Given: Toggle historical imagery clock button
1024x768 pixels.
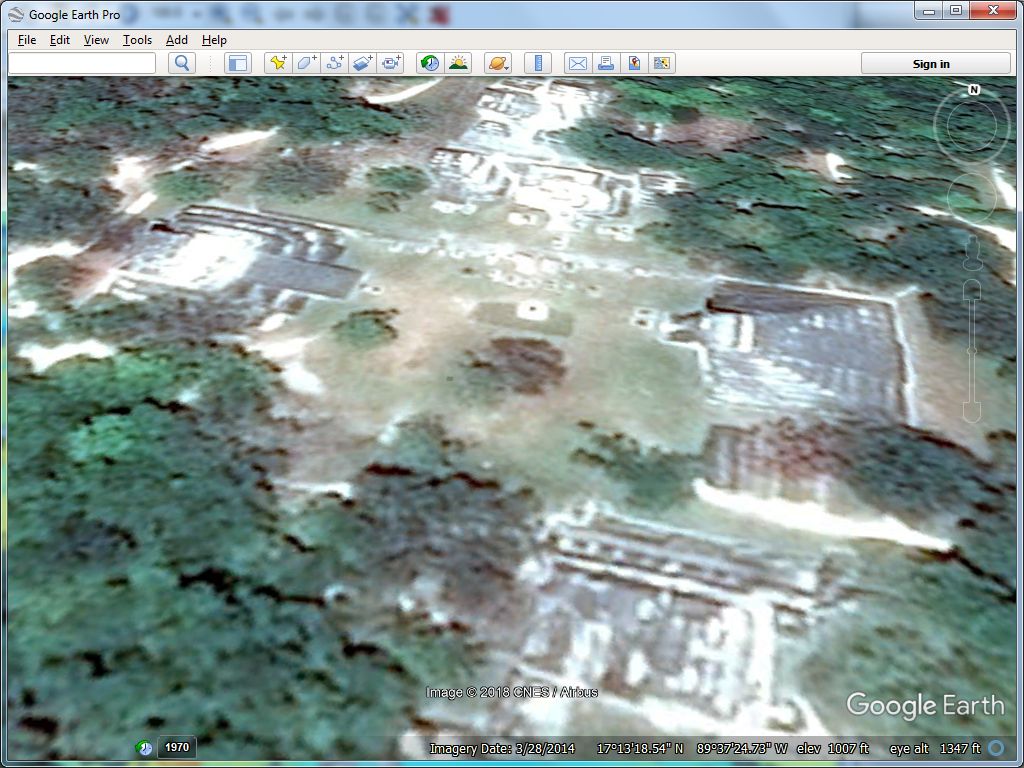Looking at the screenshot, I should [430, 63].
